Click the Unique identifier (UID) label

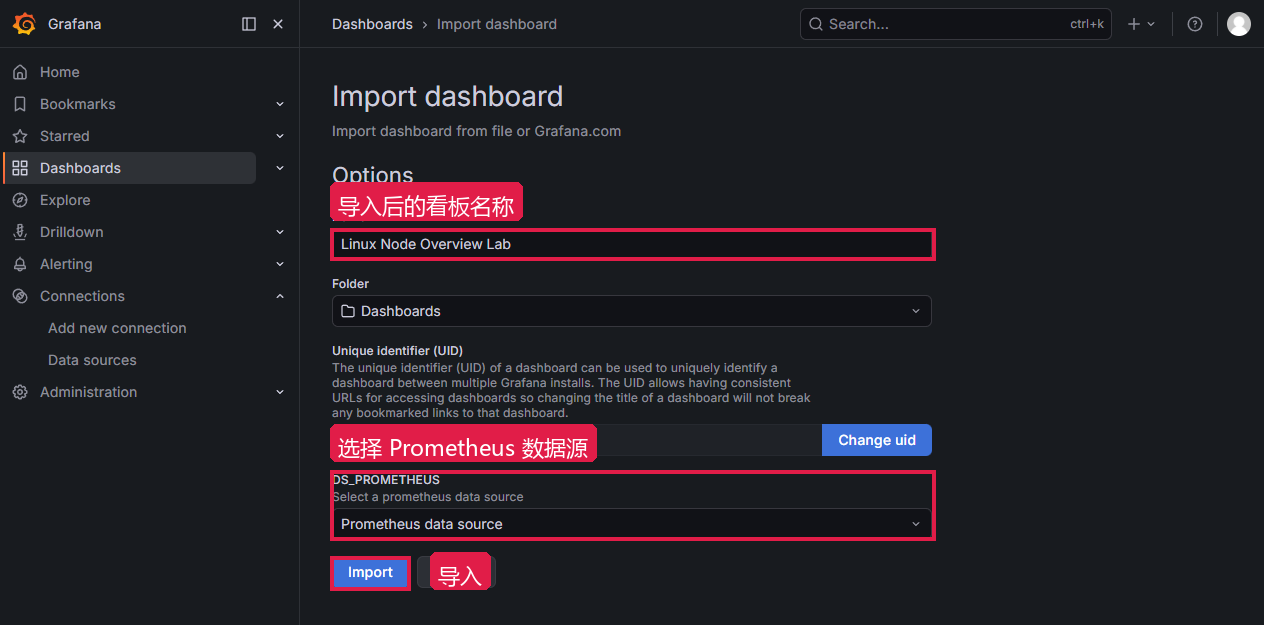click(397, 351)
